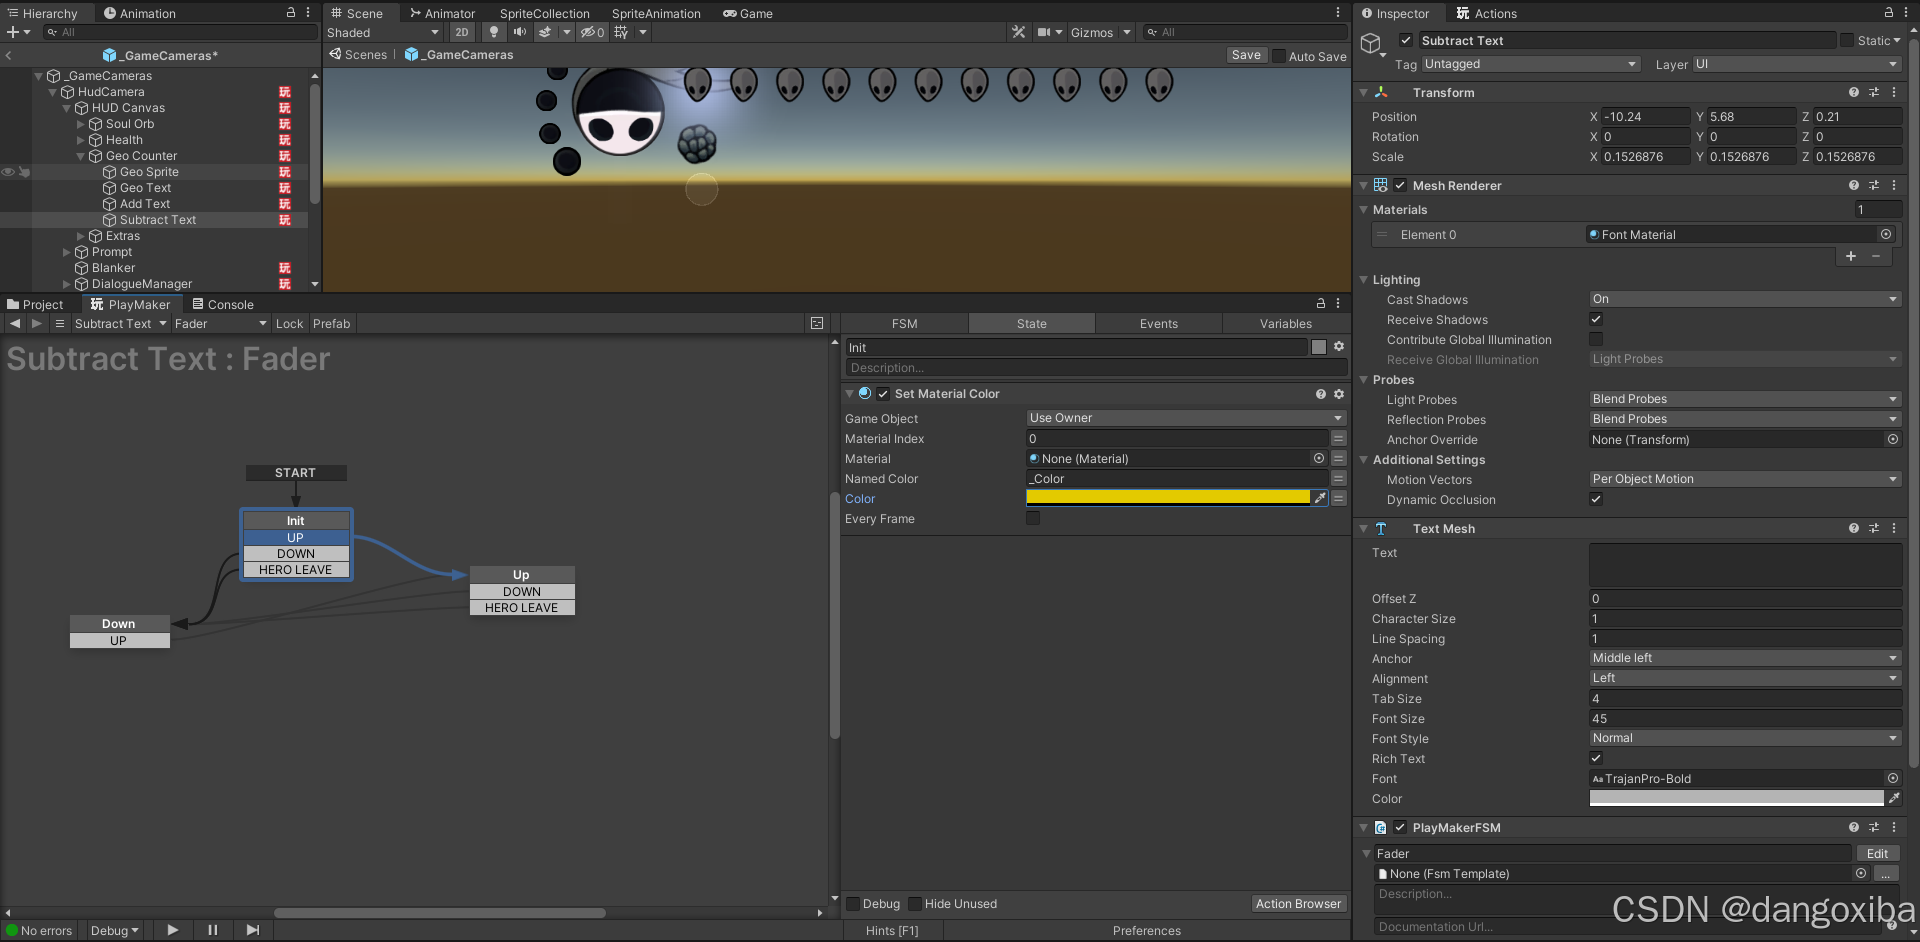
Task: Toggle Subtract Text active checkbox in Inspector
Action: tap(1406, 40)
